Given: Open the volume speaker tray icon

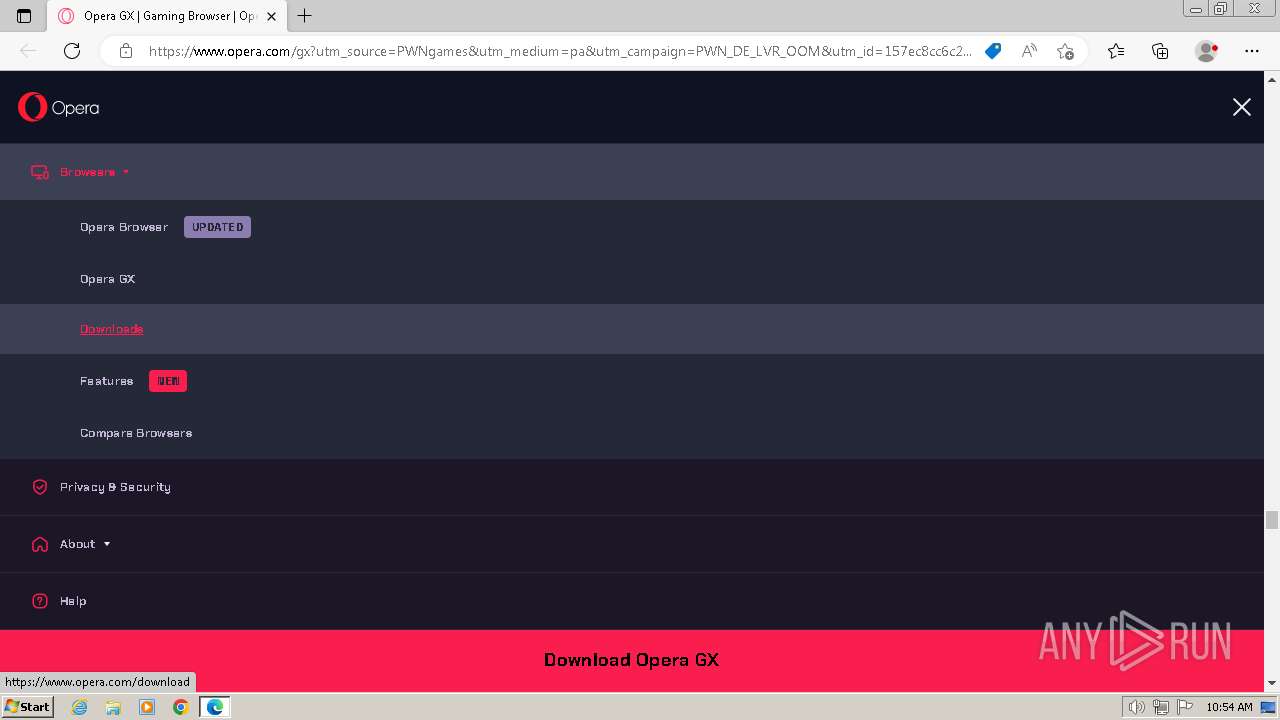Looking at the screenshot, I should coord(1137,707).
